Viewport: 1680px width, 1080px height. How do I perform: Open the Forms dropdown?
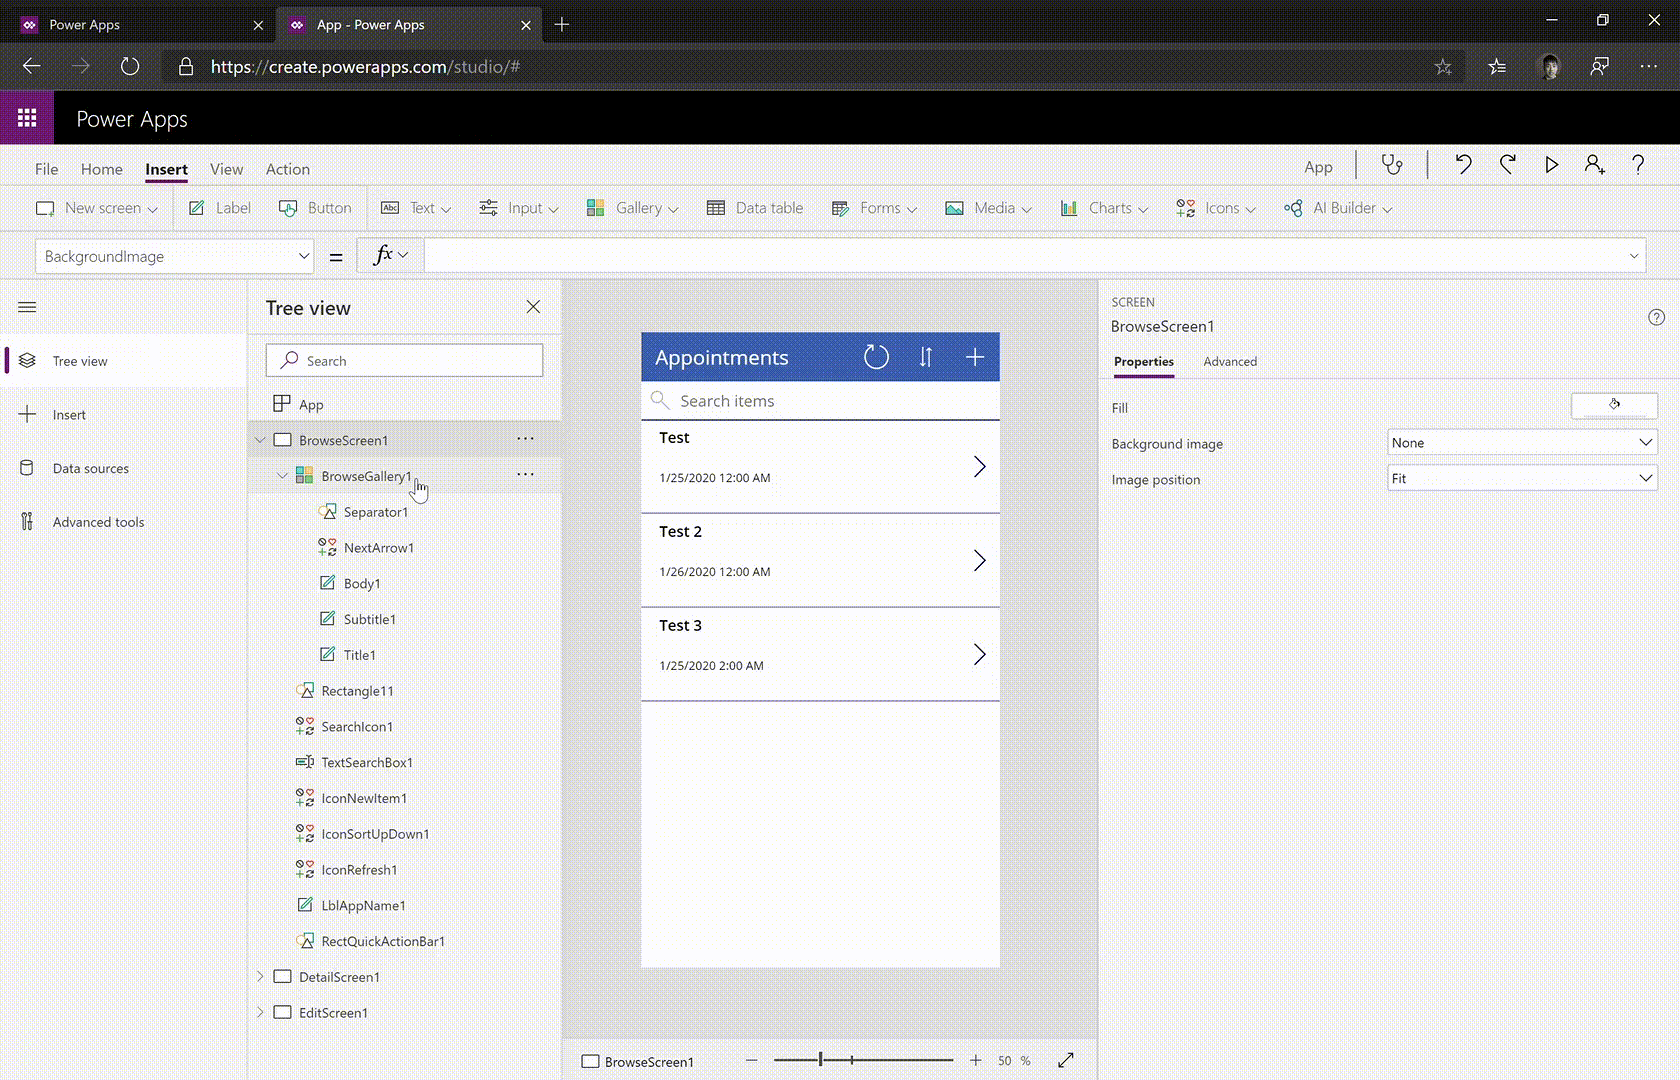coord(873,208)
